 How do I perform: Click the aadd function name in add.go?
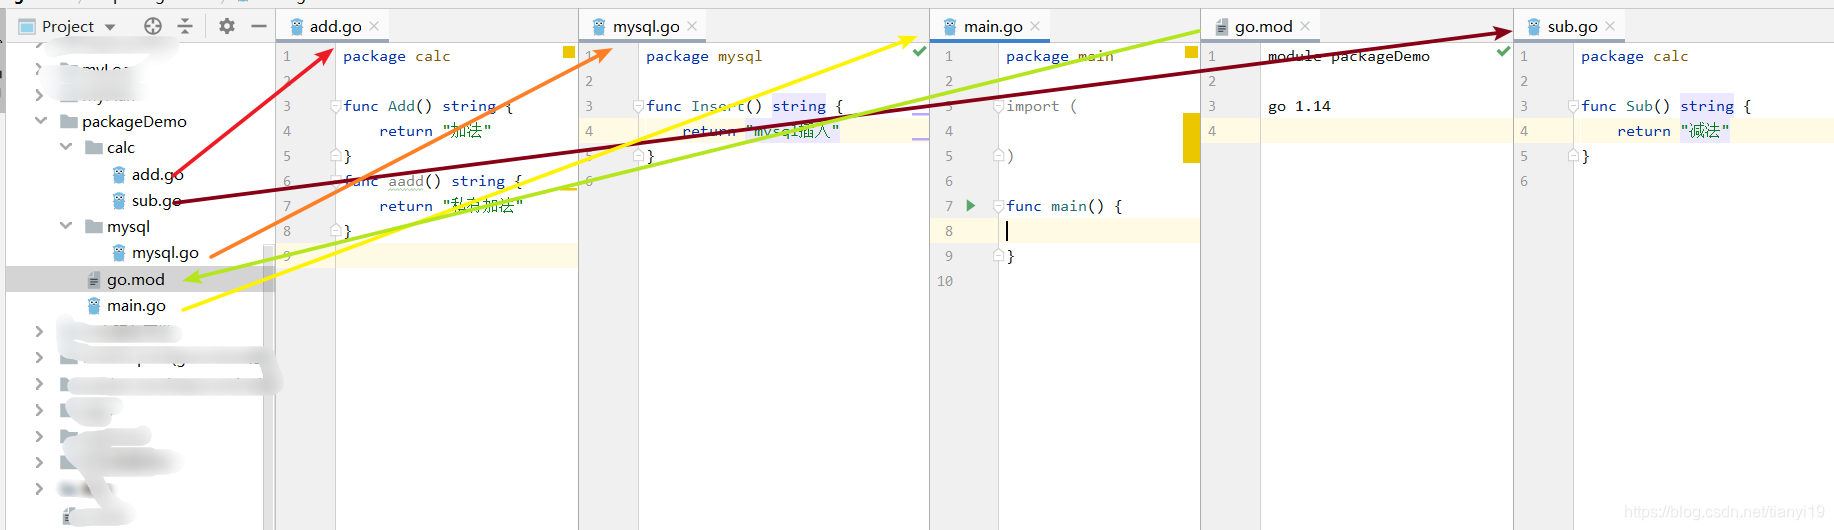tap(406, 181)
